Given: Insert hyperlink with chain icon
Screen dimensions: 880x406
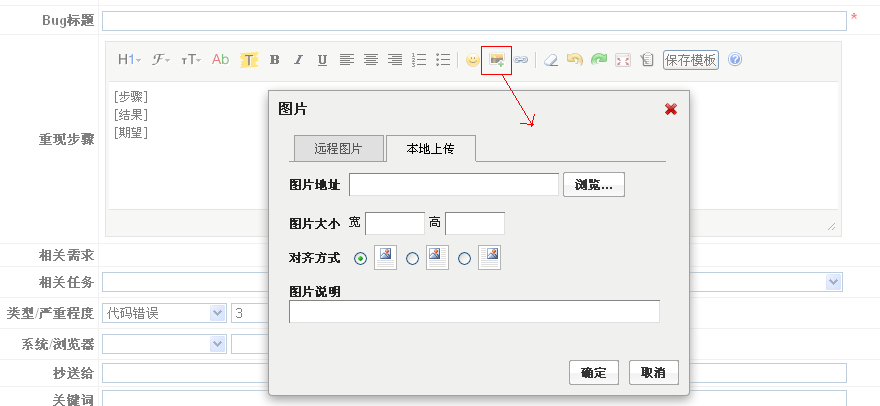Looking at the screenshot, I should click(521, 60).
